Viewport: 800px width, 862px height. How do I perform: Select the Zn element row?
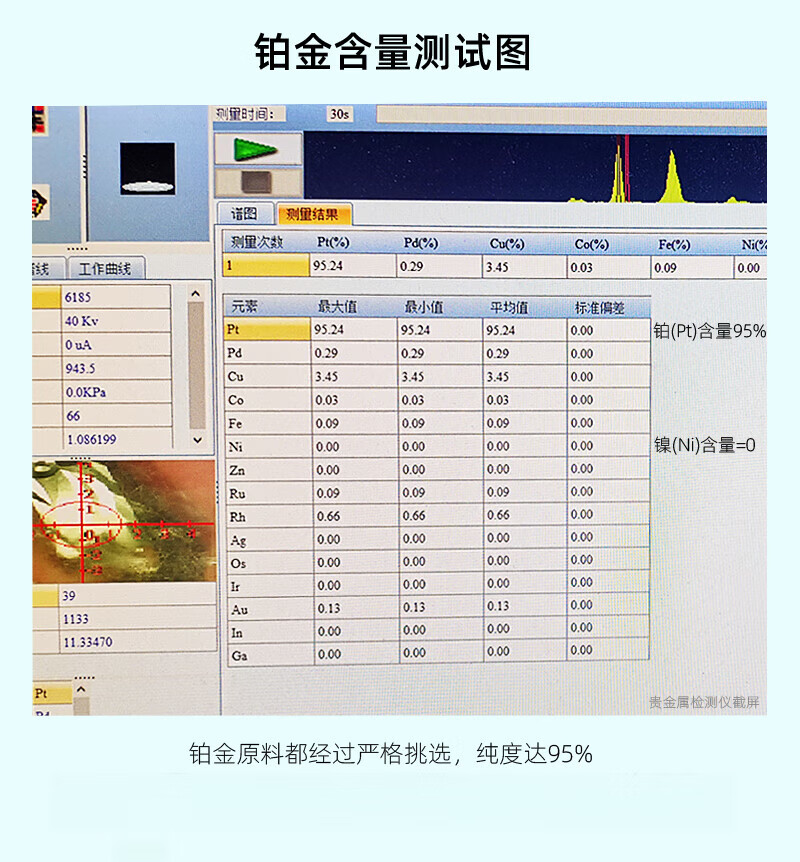[437, 469]
